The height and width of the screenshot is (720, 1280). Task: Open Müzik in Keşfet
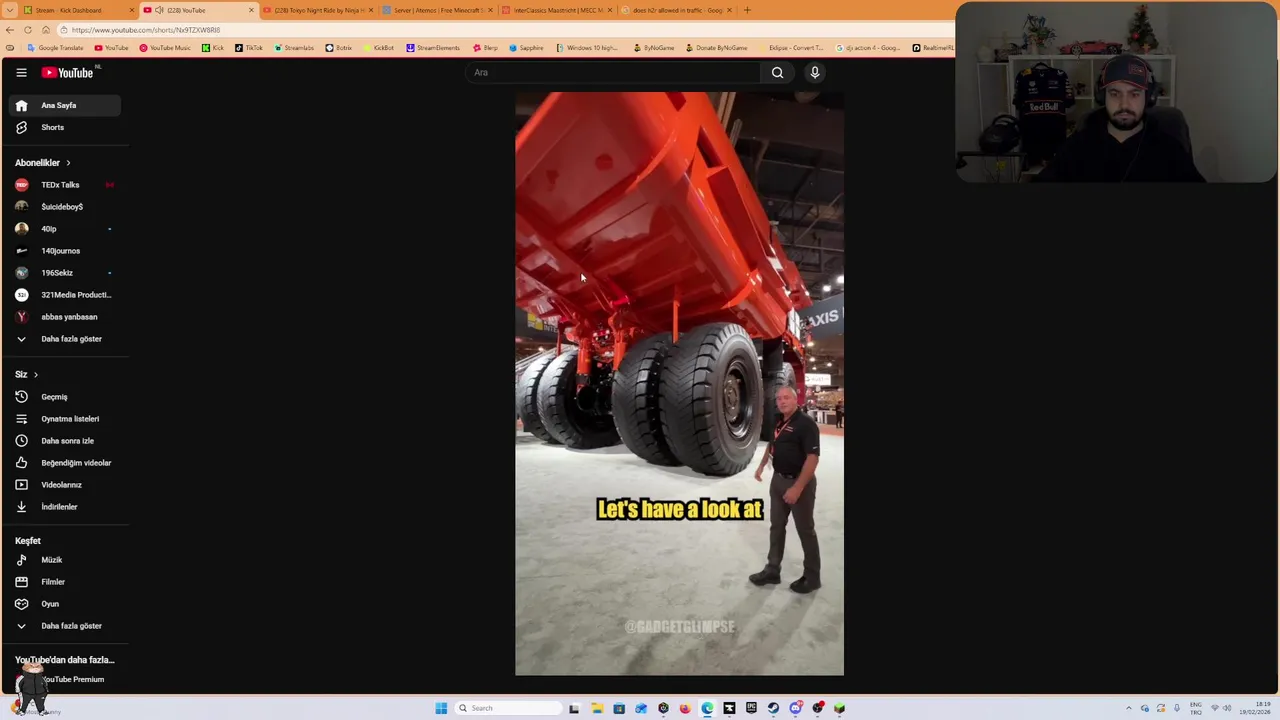coord(64,560)
